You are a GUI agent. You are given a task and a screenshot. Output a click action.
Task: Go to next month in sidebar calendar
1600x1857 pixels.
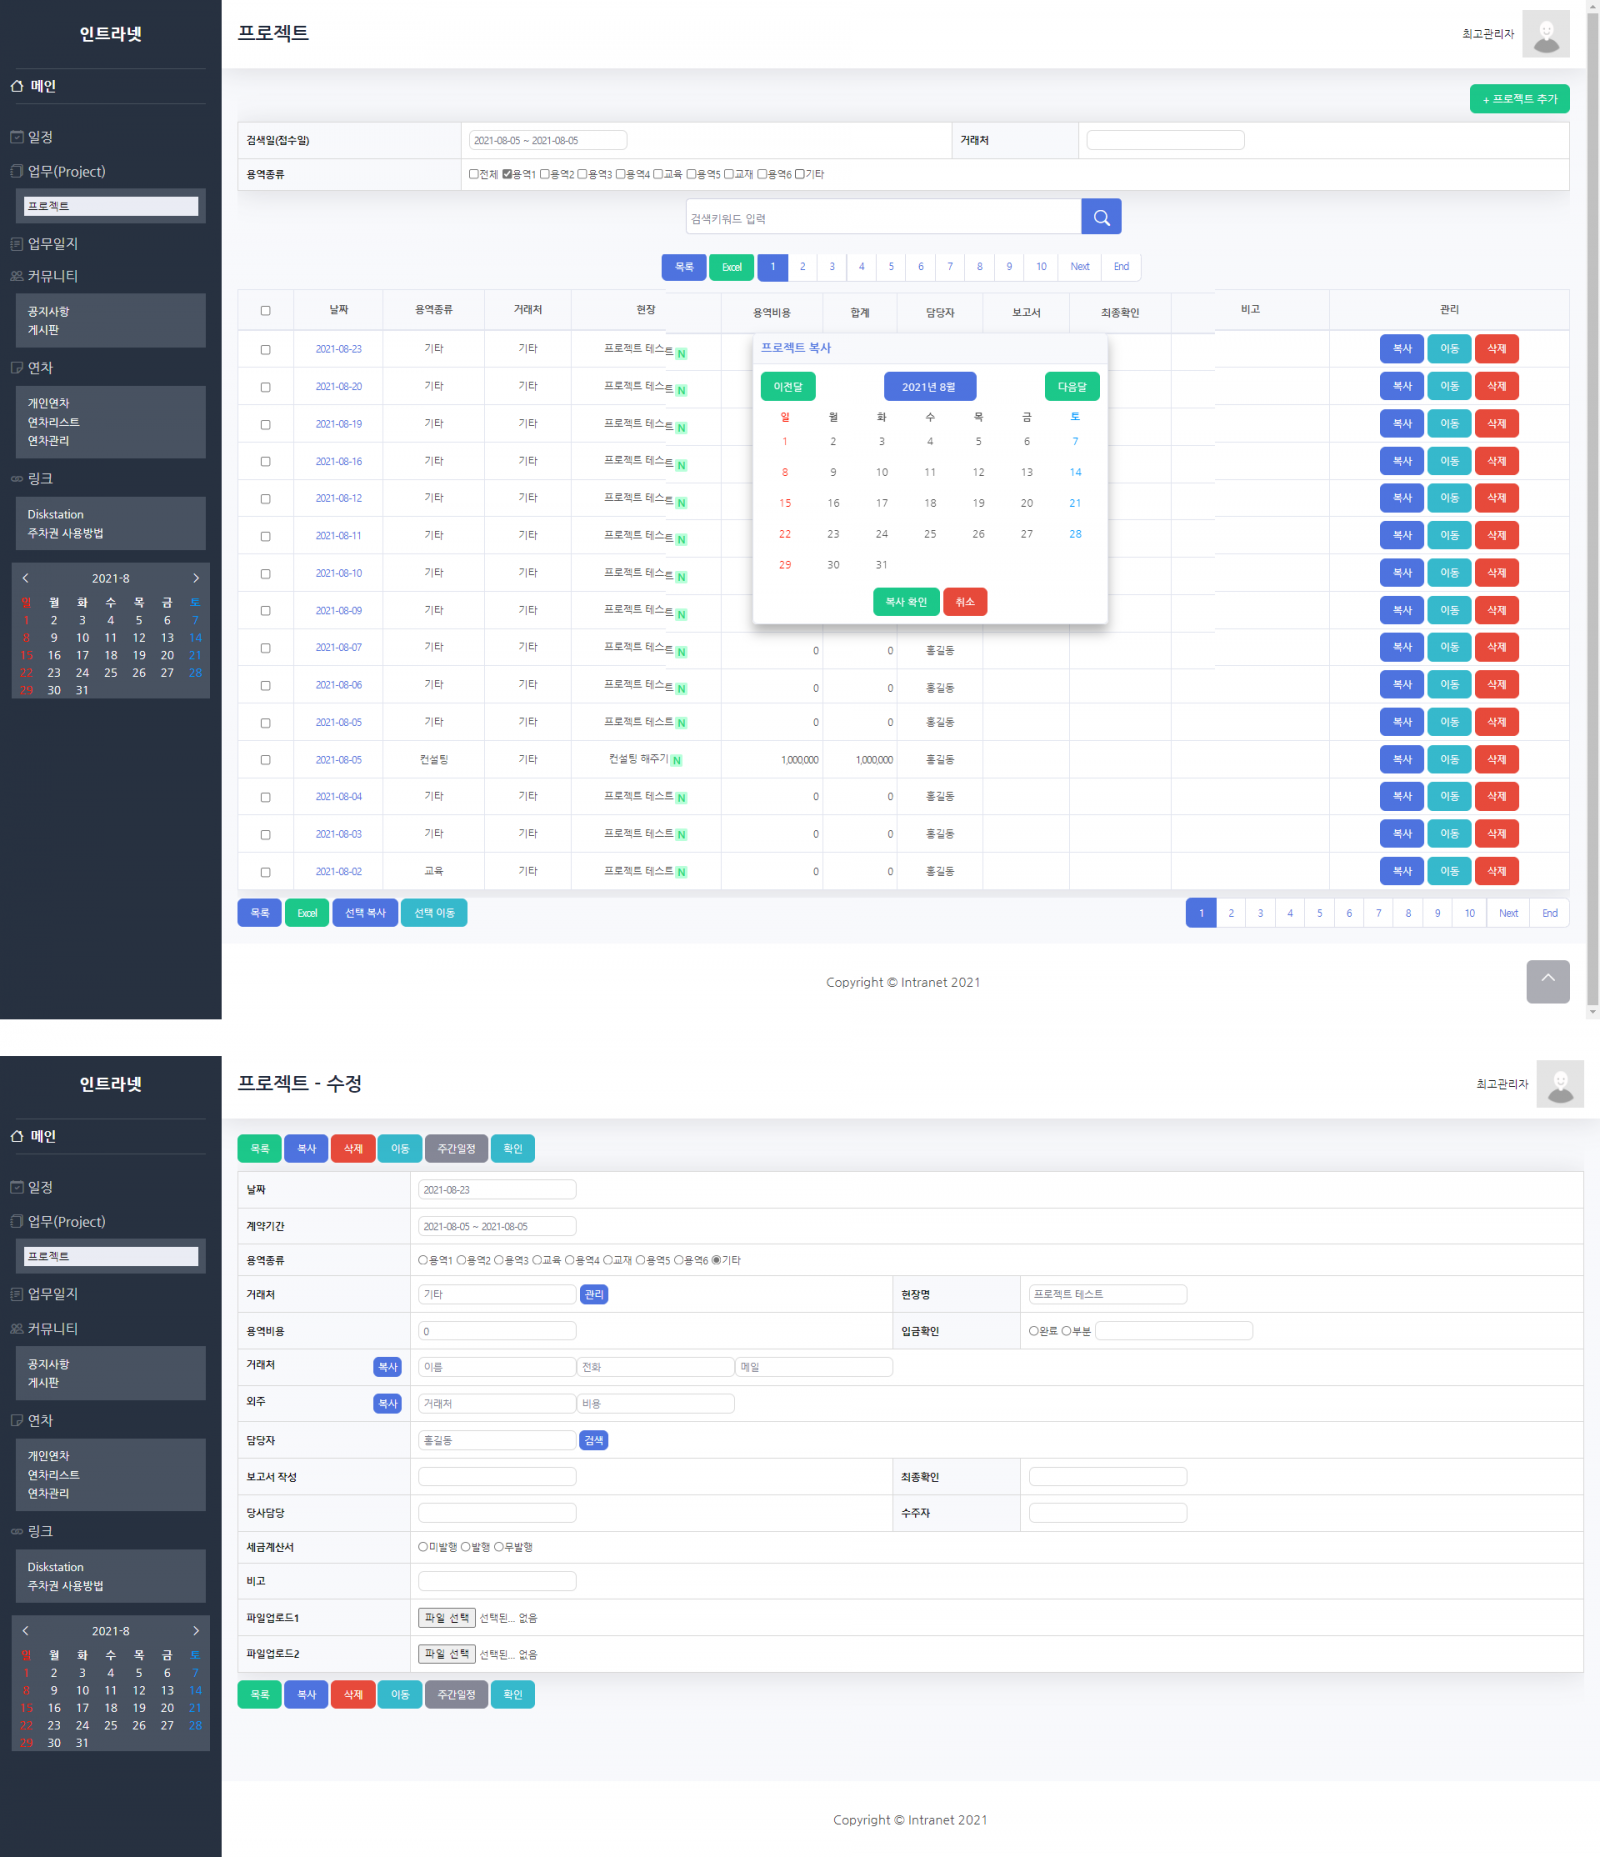(196, 578)
